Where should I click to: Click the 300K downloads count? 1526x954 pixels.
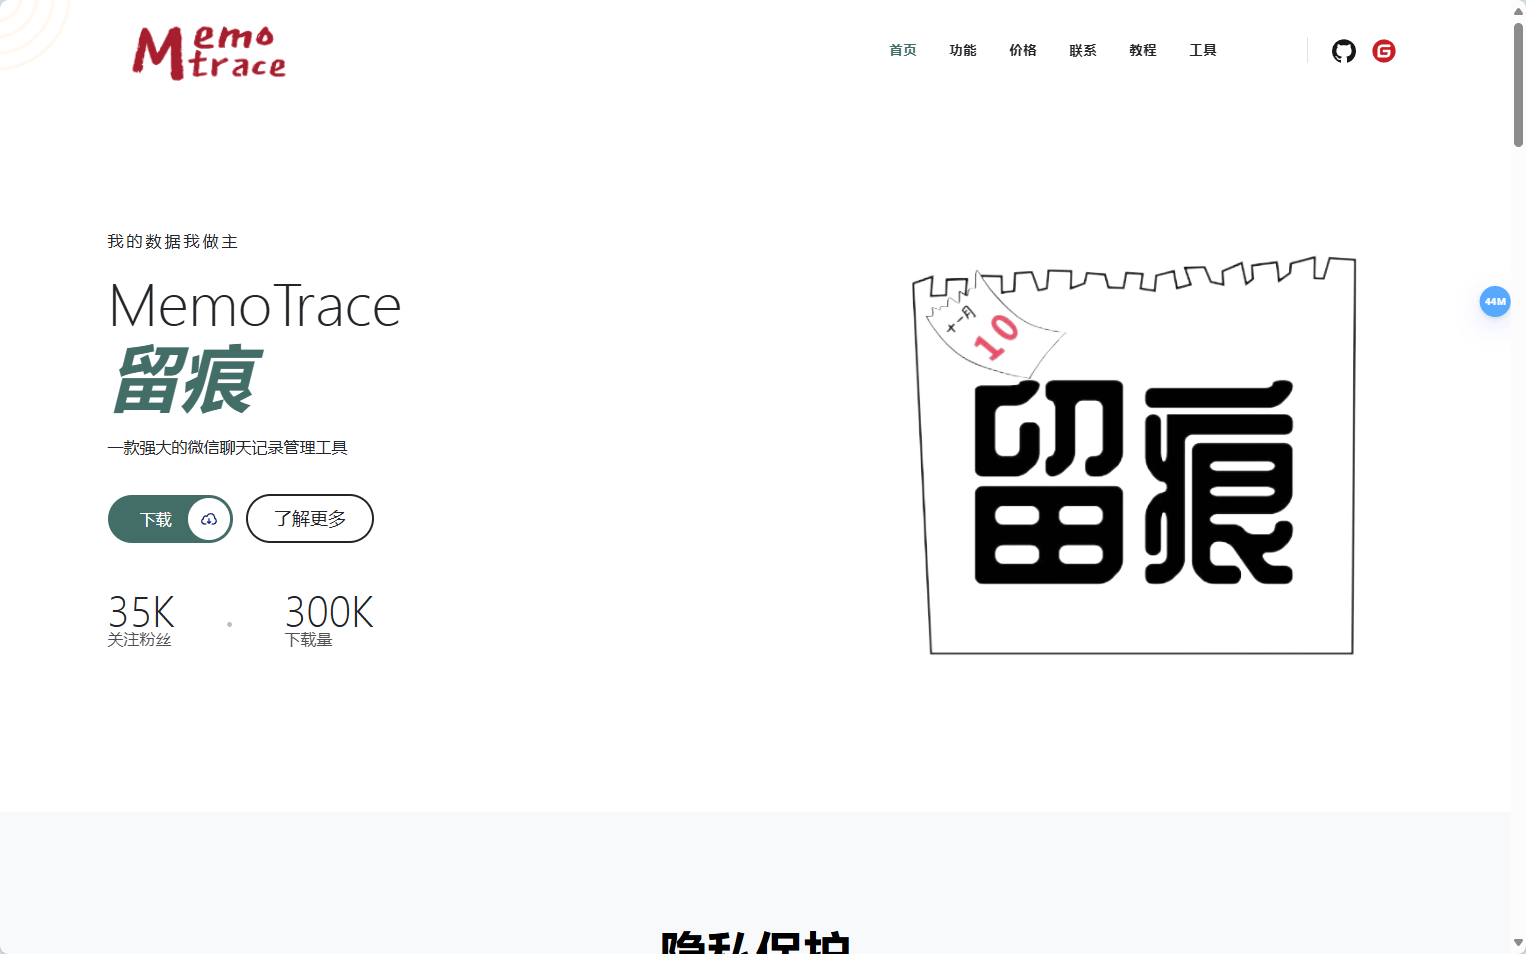point(329,611)
